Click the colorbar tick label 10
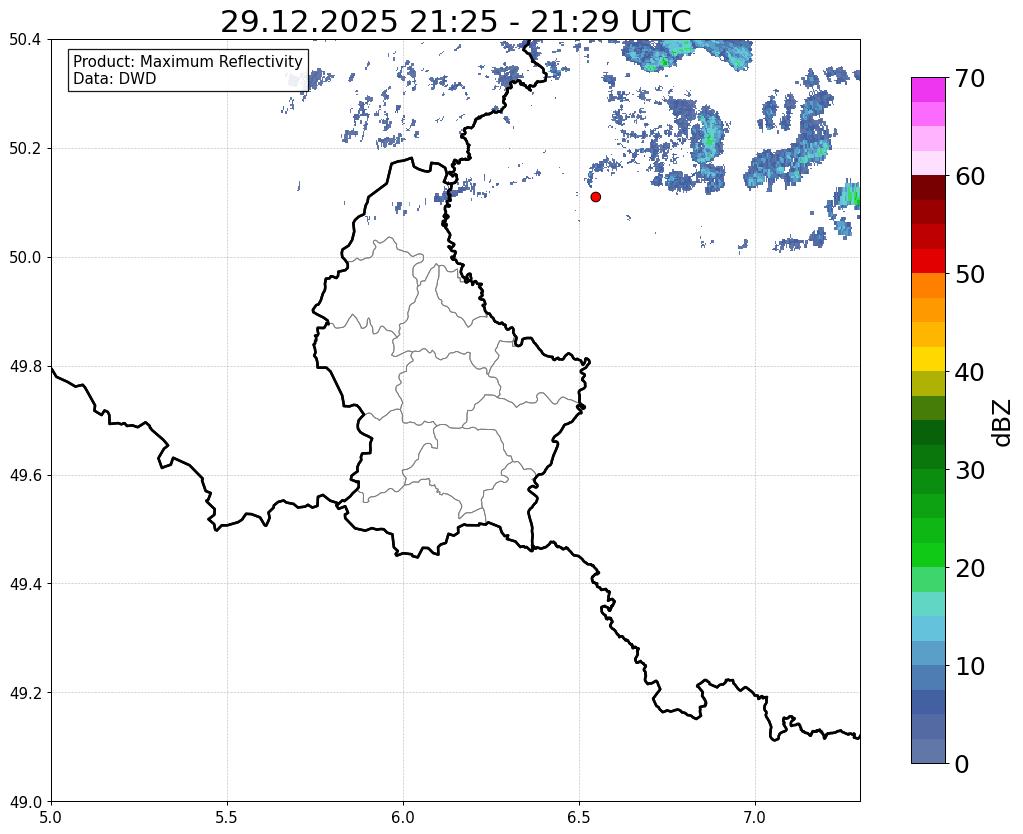 (969, 666)
